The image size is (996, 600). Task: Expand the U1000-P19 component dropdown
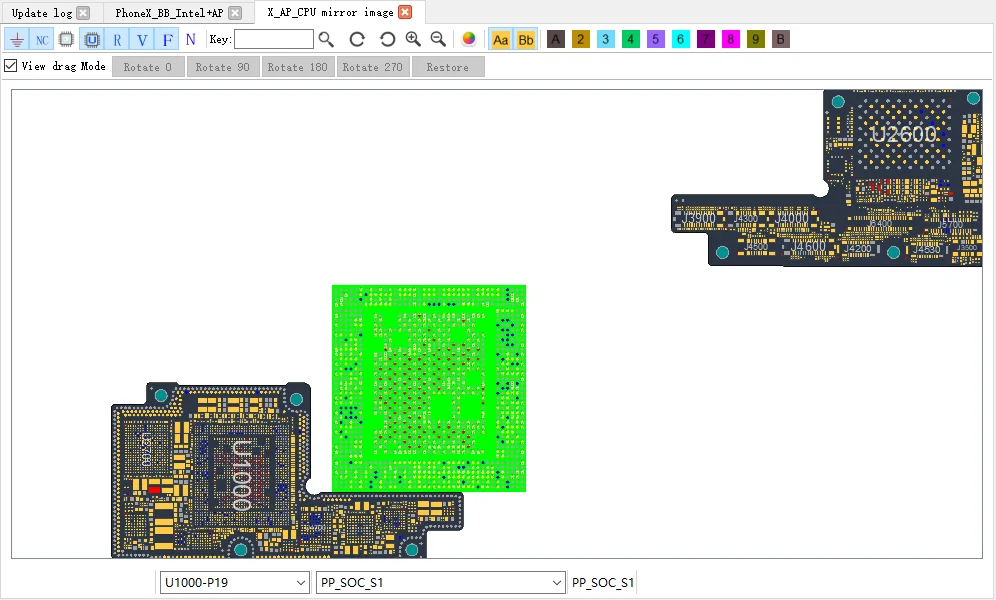(300, 583)
